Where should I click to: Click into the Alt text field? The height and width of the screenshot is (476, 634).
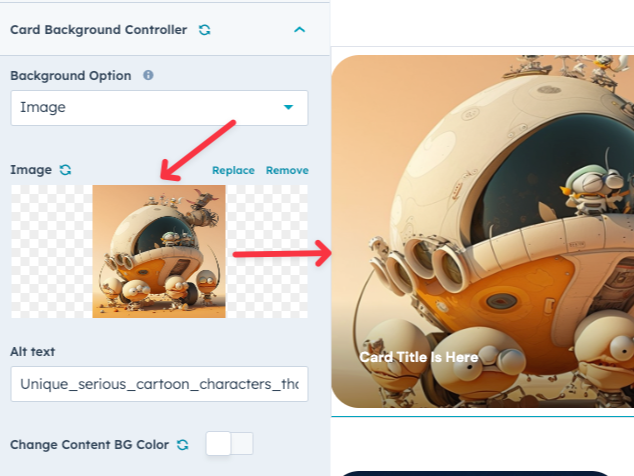[159, 384]
